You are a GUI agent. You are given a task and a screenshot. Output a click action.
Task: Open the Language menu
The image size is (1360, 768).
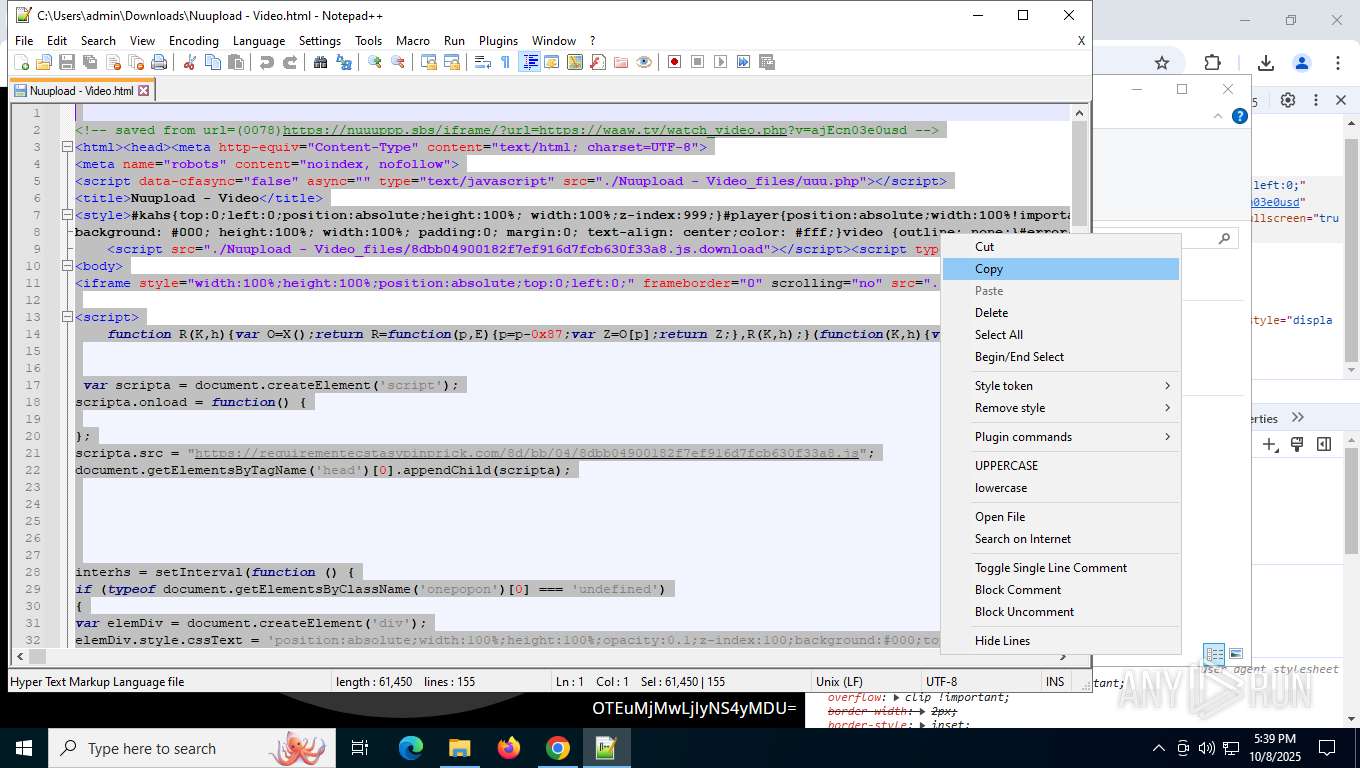[x=259, y=41]
